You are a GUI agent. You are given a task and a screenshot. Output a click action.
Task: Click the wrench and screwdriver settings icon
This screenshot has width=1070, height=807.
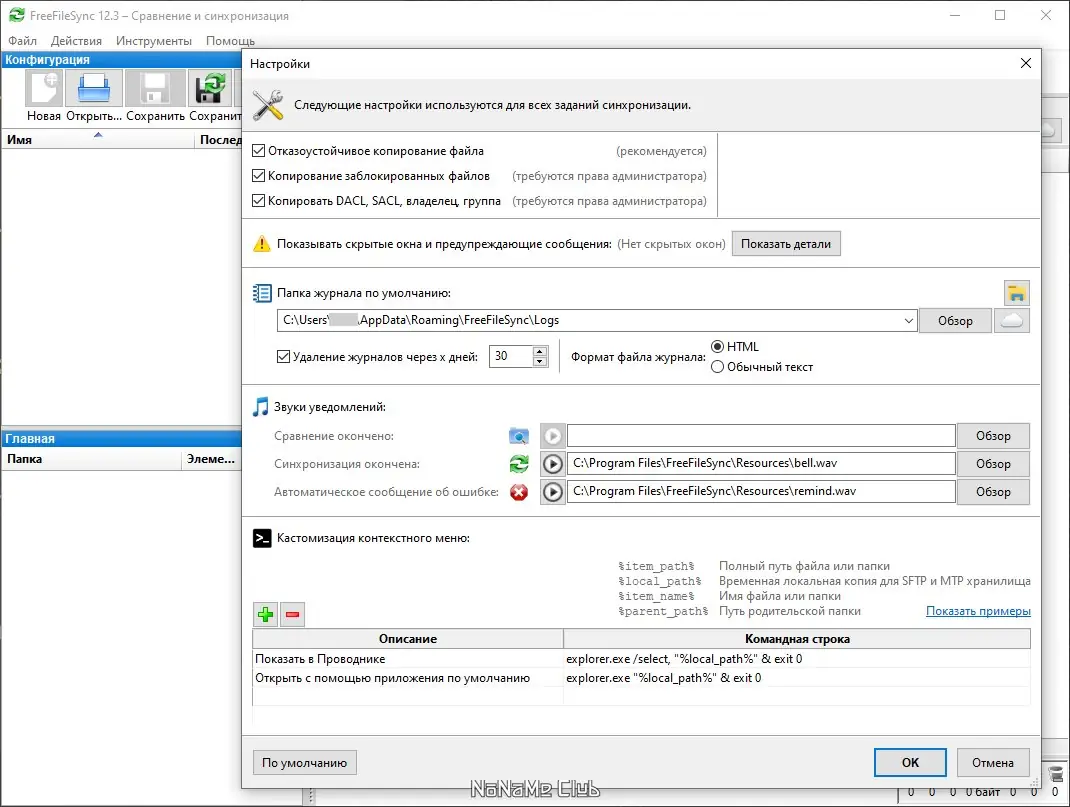[x=268, y=105]
